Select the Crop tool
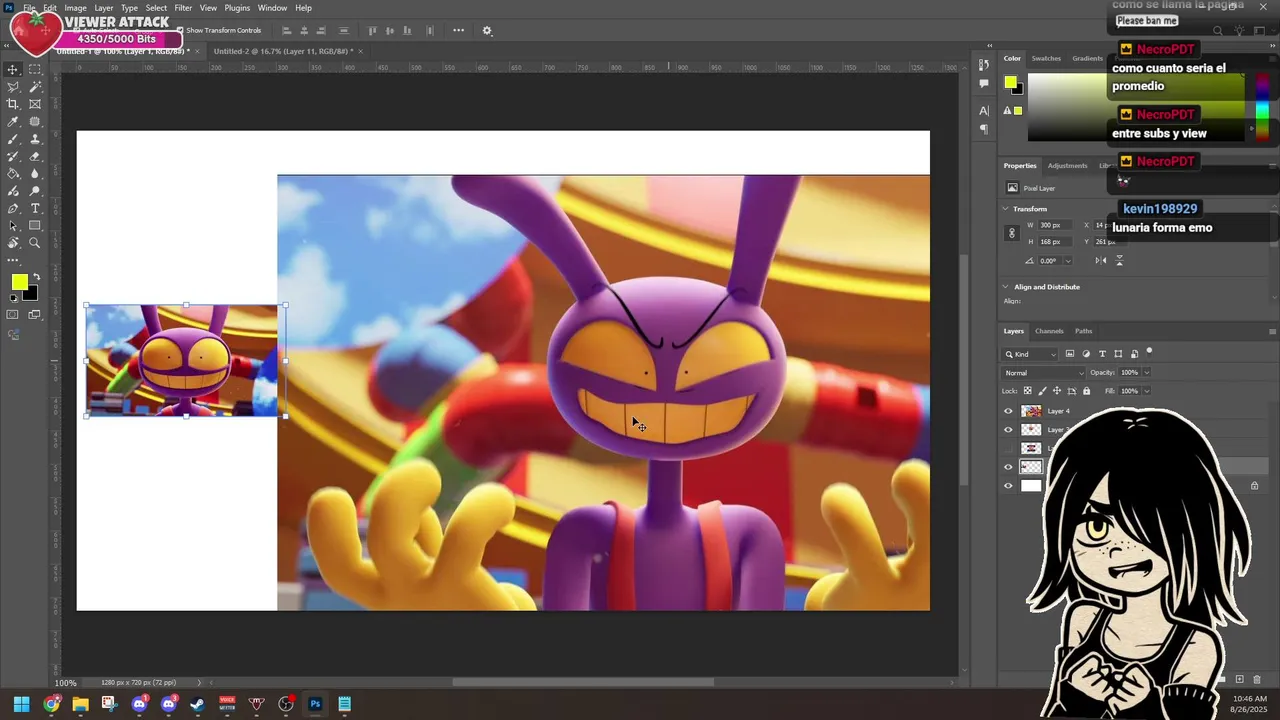Viewport: 1280px width, 720px height. point(13,104)
